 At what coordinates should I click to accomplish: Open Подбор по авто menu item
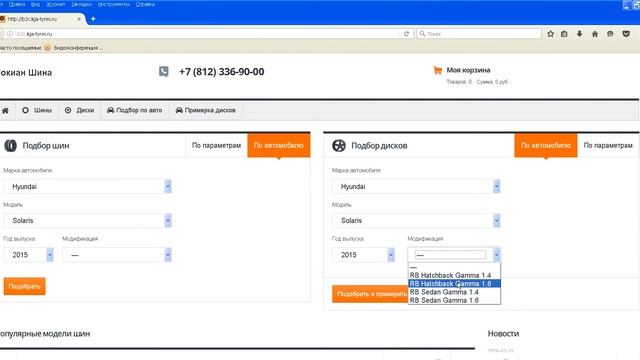point(135,110)
